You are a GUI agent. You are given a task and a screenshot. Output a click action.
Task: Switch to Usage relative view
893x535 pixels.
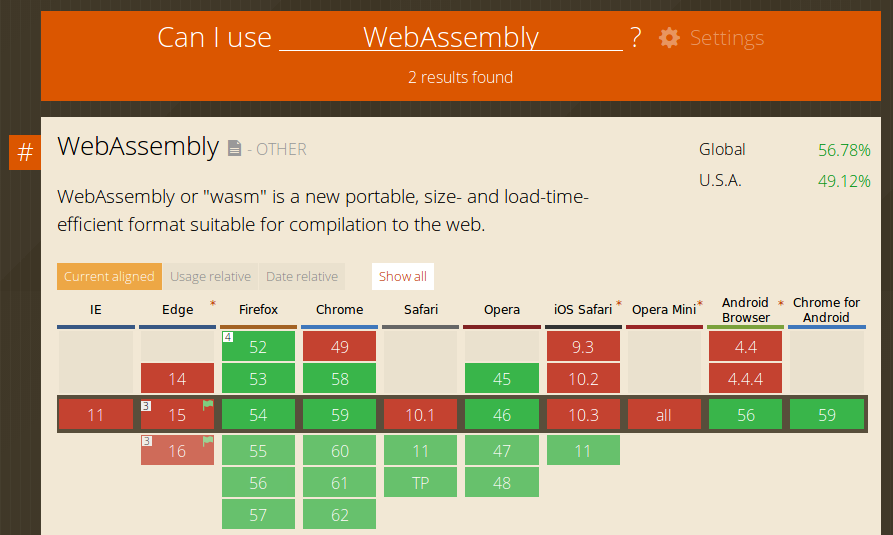click(210, 277)
